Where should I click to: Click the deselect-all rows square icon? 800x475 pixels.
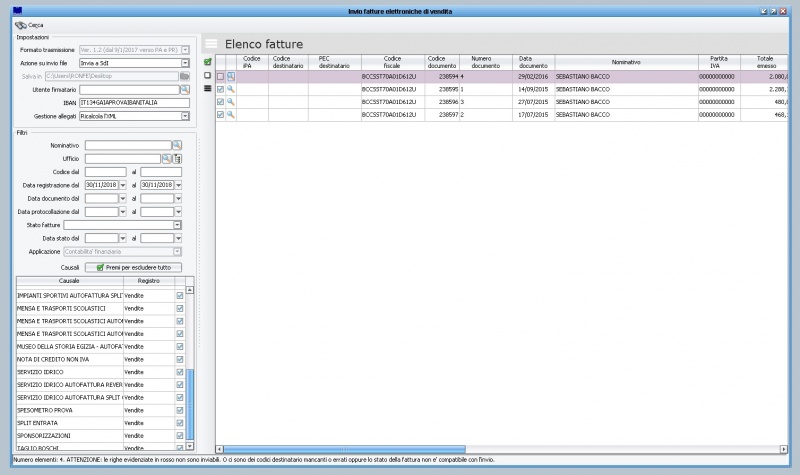pos(207,75)
